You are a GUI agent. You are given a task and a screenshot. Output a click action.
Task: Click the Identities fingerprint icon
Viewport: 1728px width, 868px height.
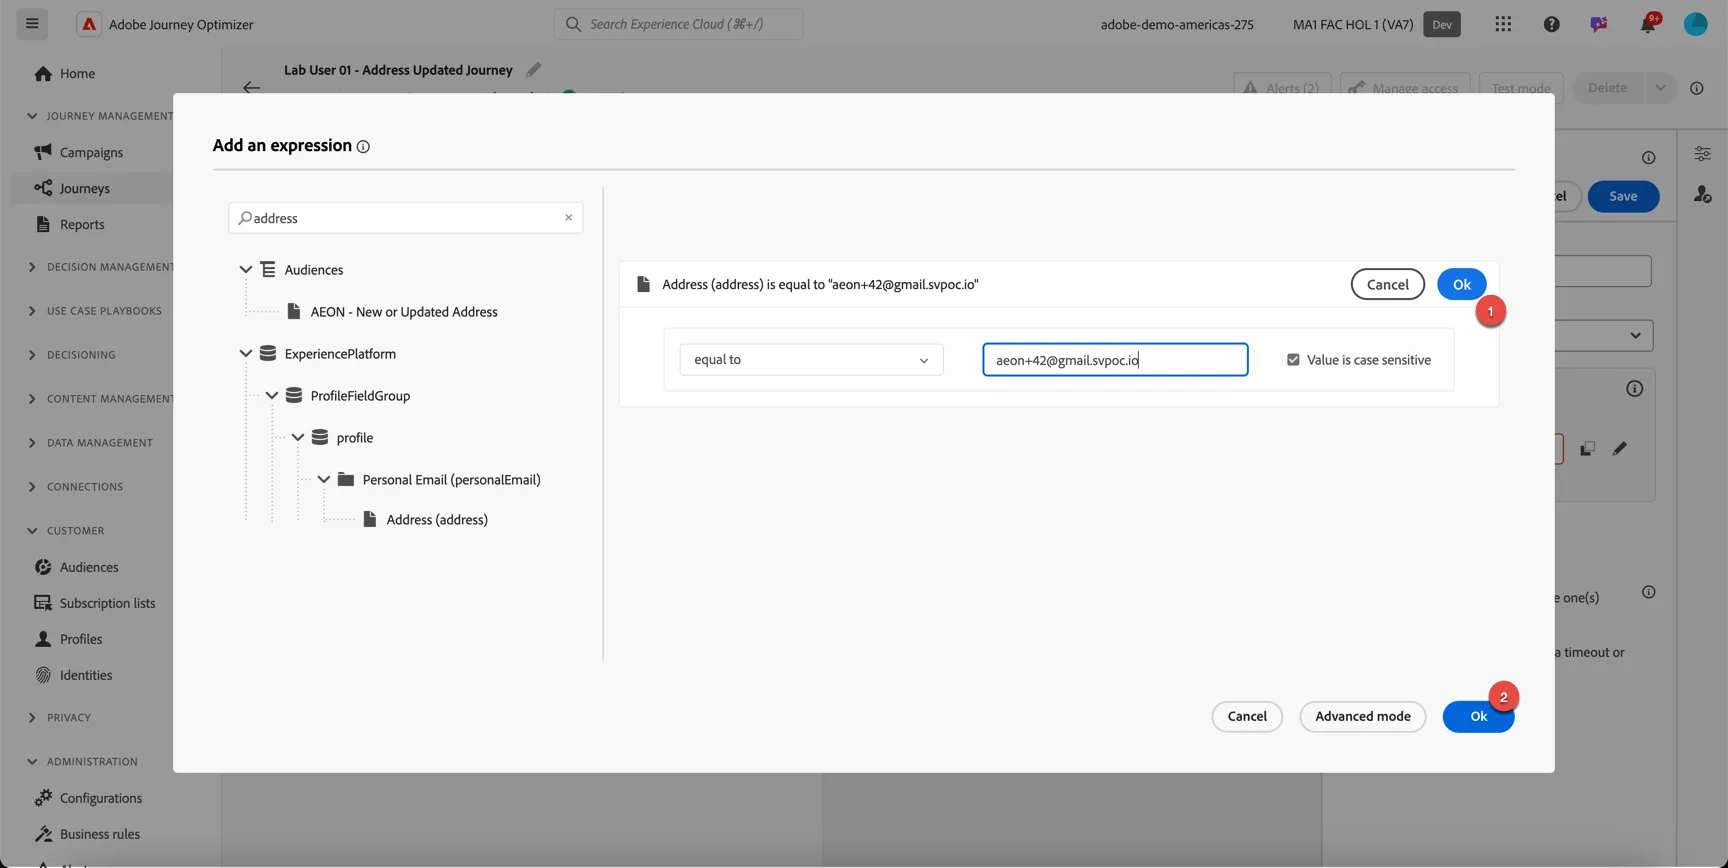pyautogui.click(x=43, y=675)
